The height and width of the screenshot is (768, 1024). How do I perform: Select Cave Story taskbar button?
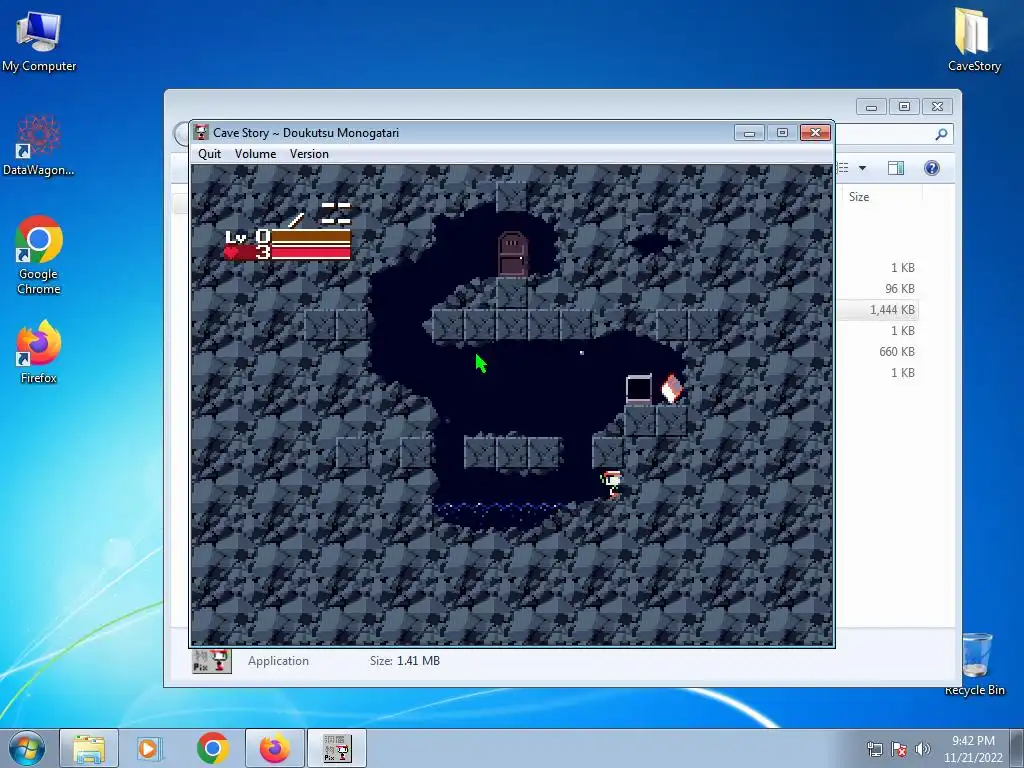pos(337,748)
